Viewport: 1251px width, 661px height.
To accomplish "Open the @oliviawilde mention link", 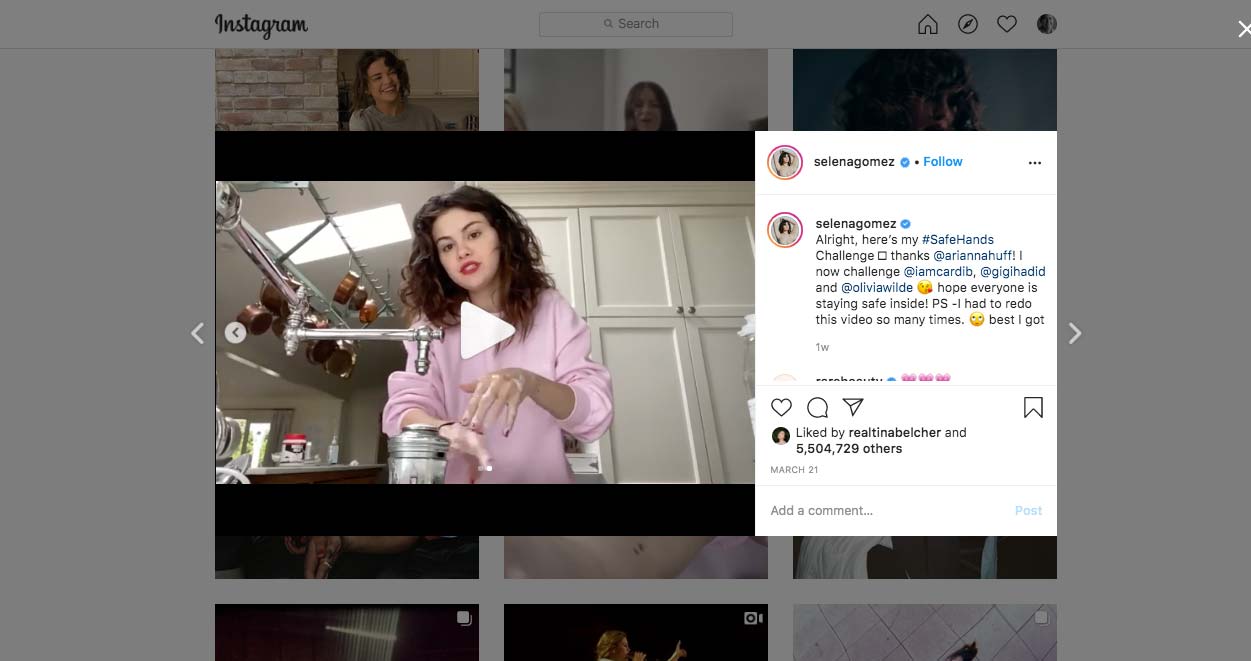I will point(877,288).
